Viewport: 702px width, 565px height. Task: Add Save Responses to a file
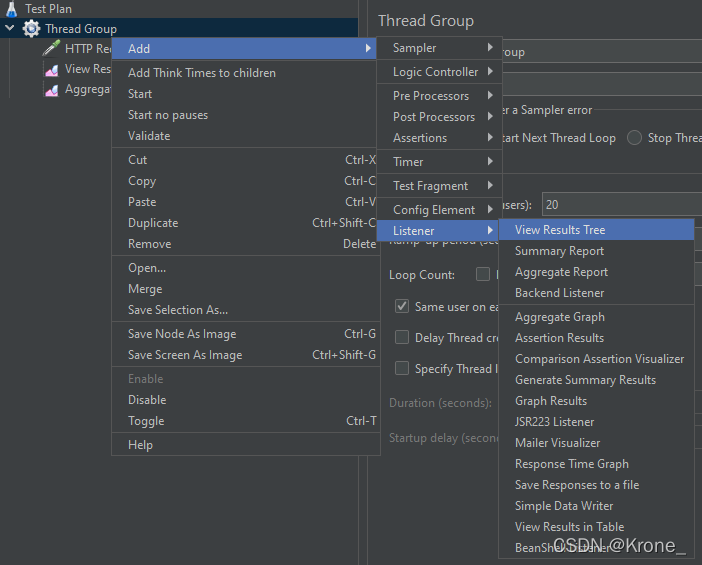tap(596, 485)
